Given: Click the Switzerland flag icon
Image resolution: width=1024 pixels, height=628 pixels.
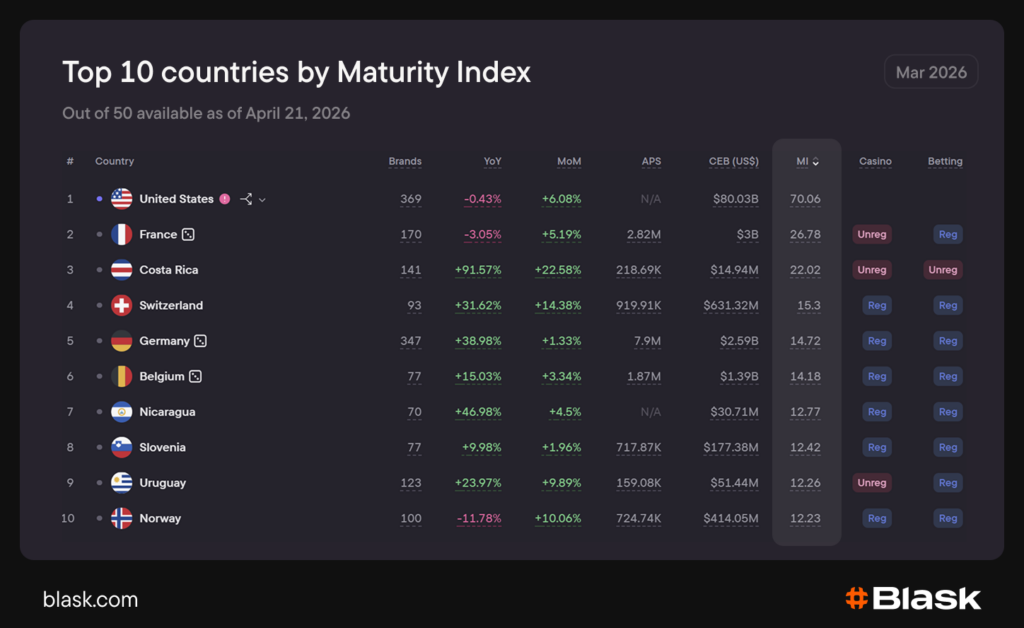Looking at the screenshot, I should point(122,306).
